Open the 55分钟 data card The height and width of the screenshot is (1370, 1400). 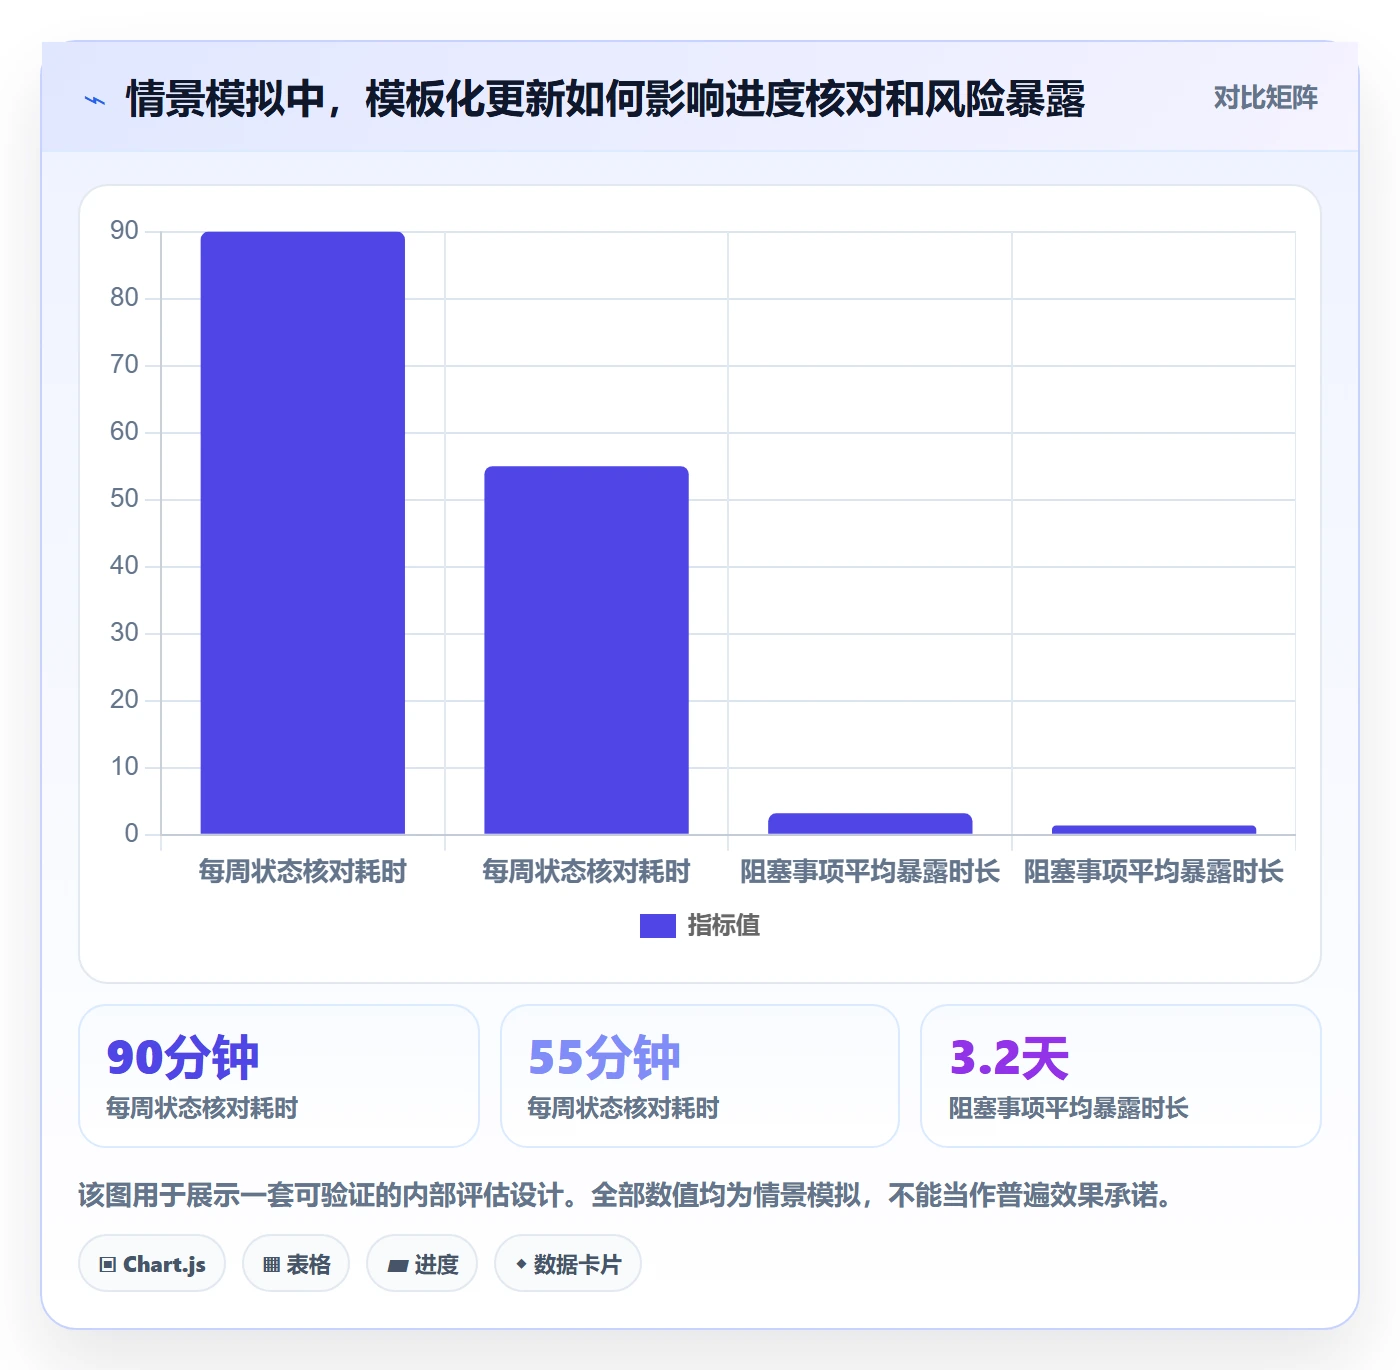[700, 1076]
